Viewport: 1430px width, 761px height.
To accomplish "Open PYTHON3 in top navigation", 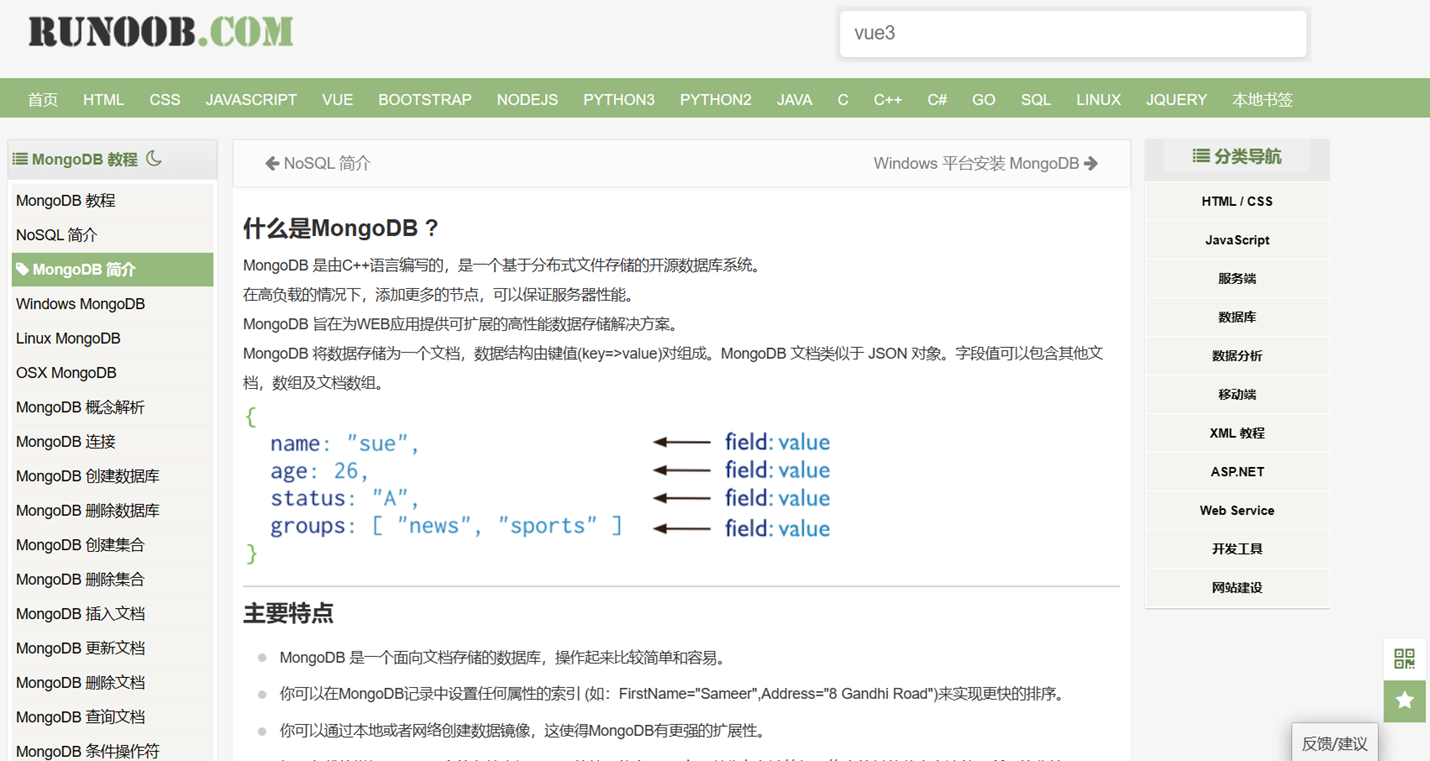I will click(619, 100).
